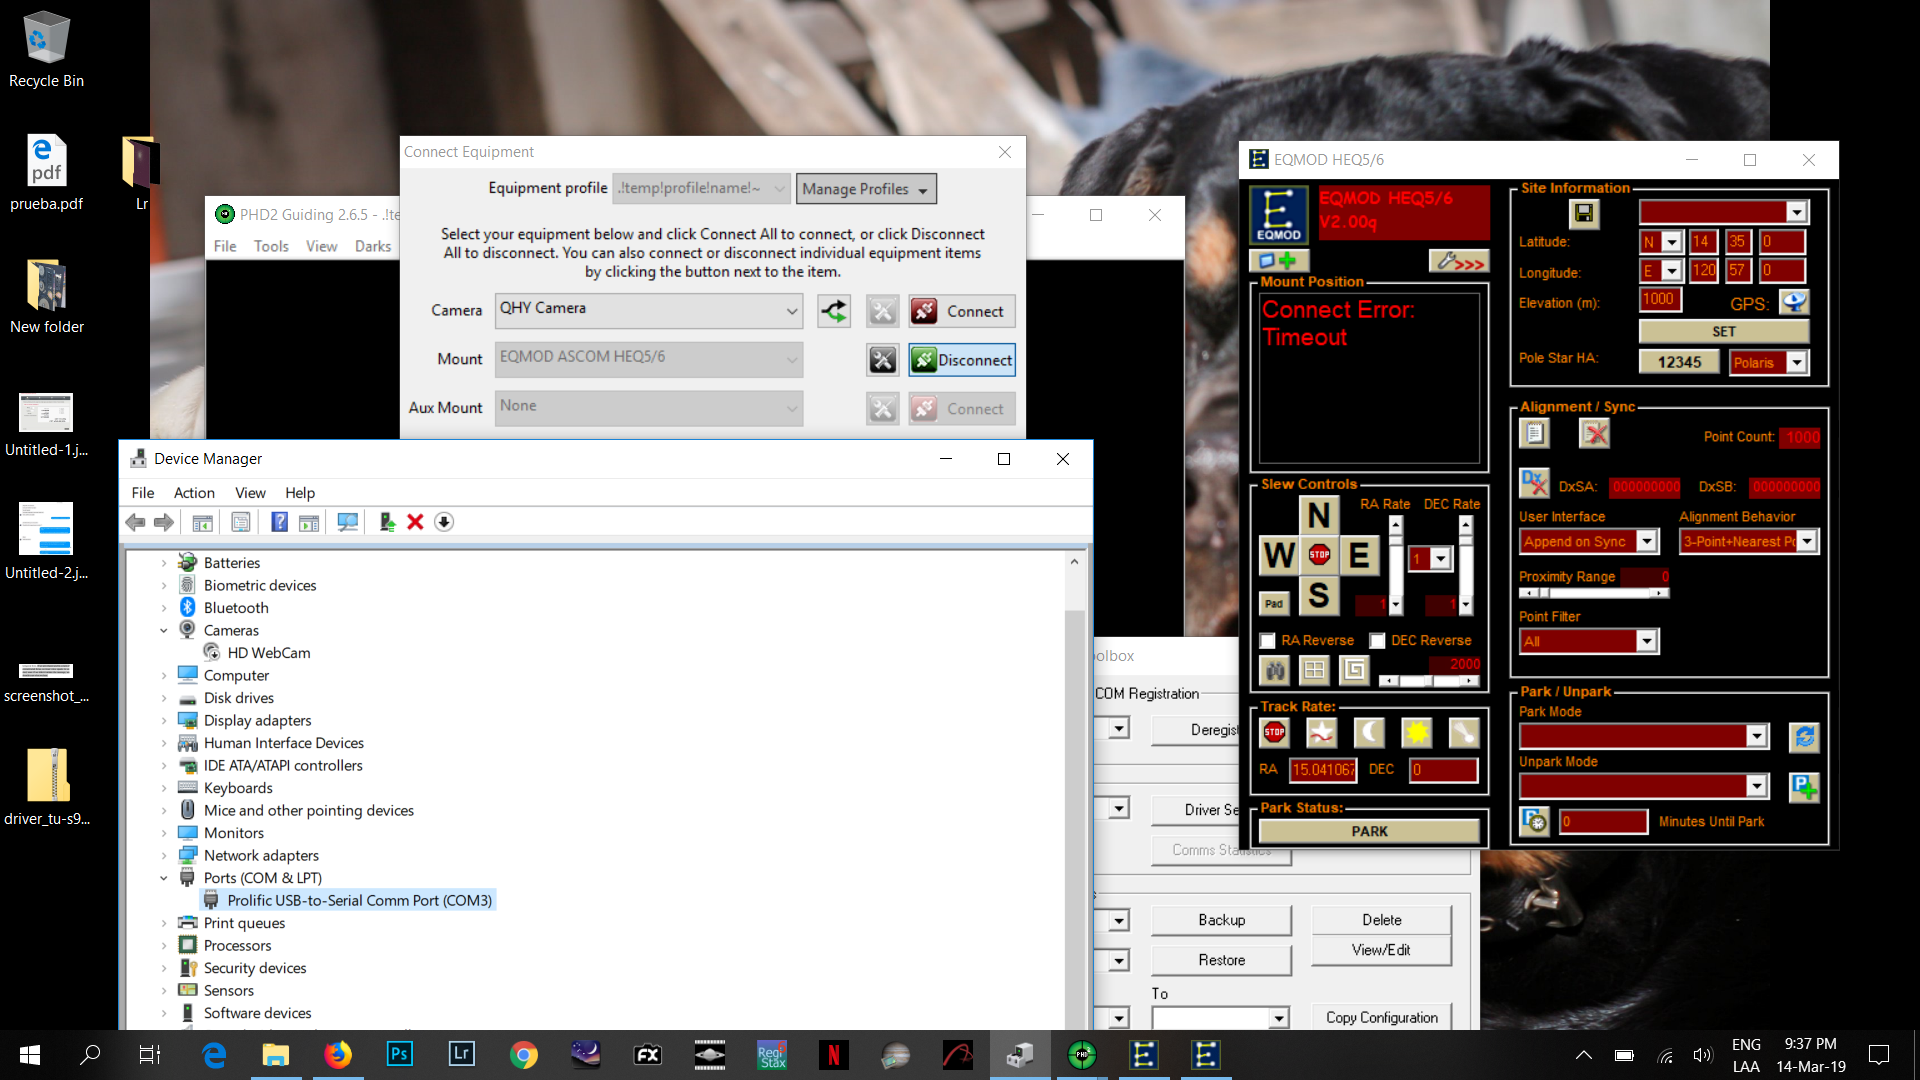Open the Unpark Mode dropdown

click(x=1757, y=786)
